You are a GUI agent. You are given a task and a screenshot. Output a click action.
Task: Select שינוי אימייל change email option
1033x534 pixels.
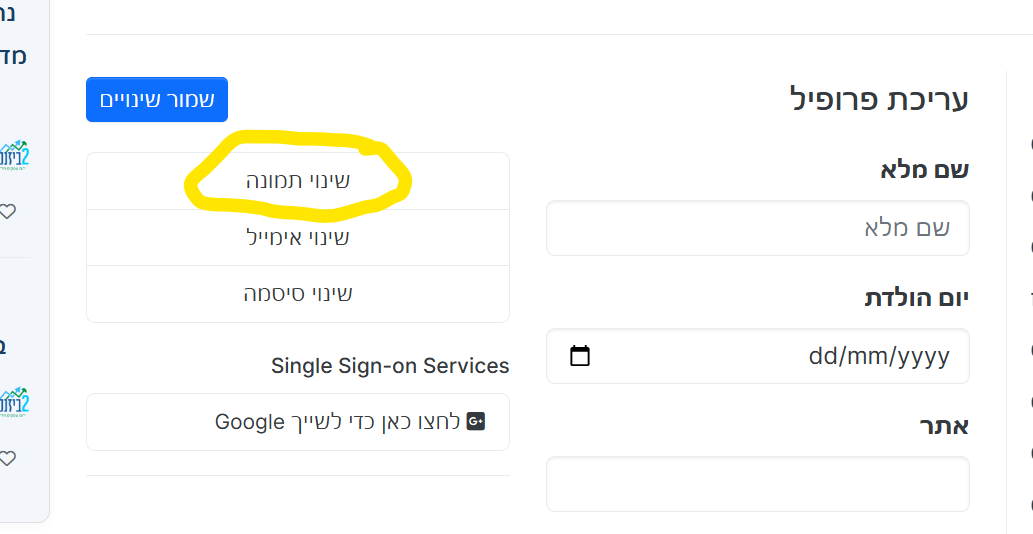(x=298, y=238)
